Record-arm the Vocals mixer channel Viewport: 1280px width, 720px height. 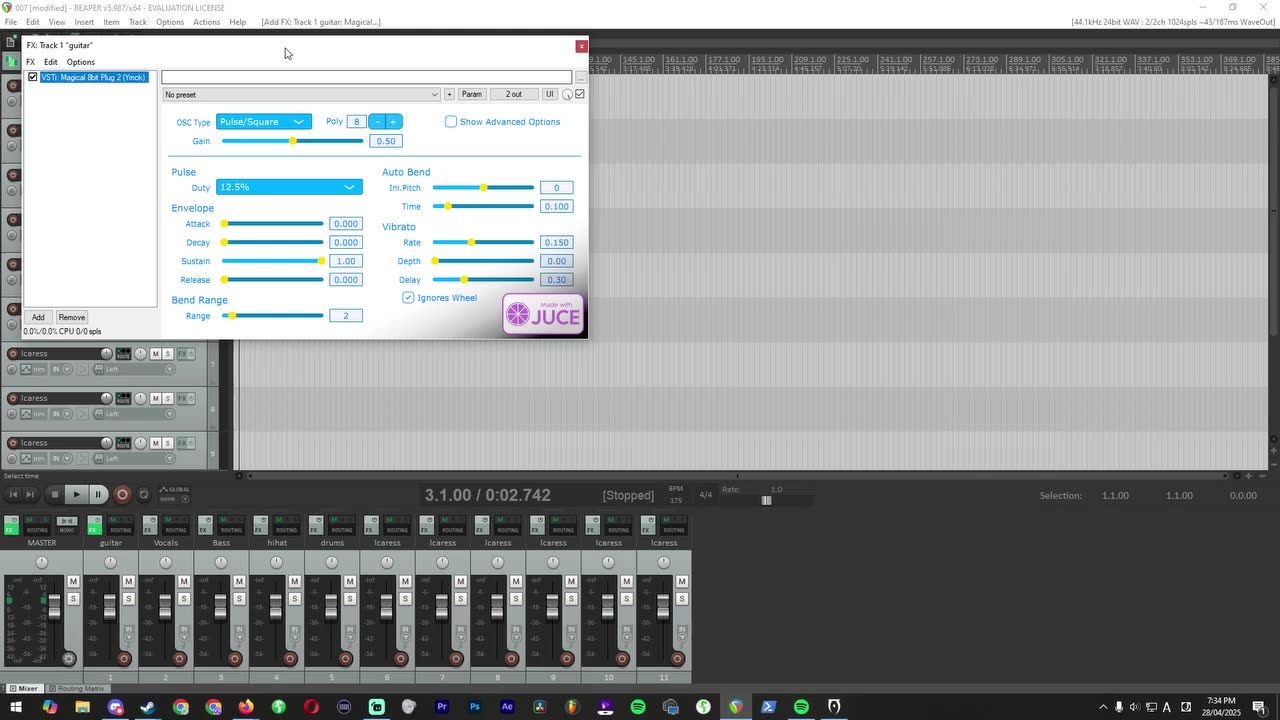180,658
